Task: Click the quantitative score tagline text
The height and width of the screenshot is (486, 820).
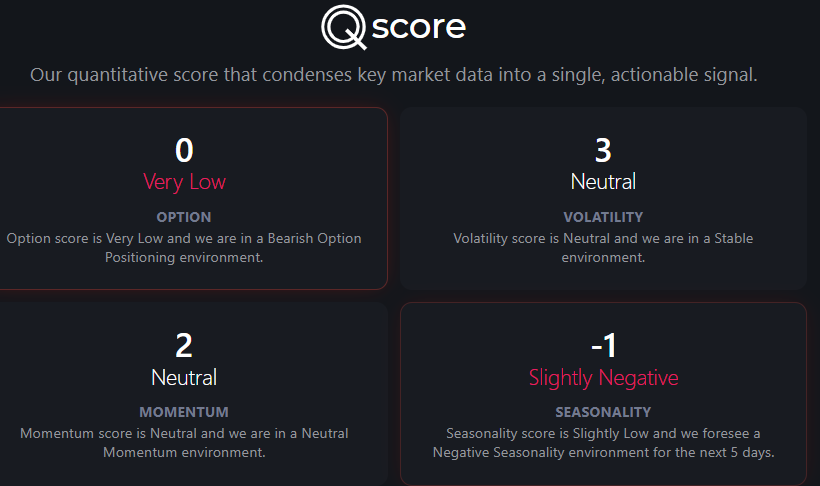Action: [x=394, y=75]
